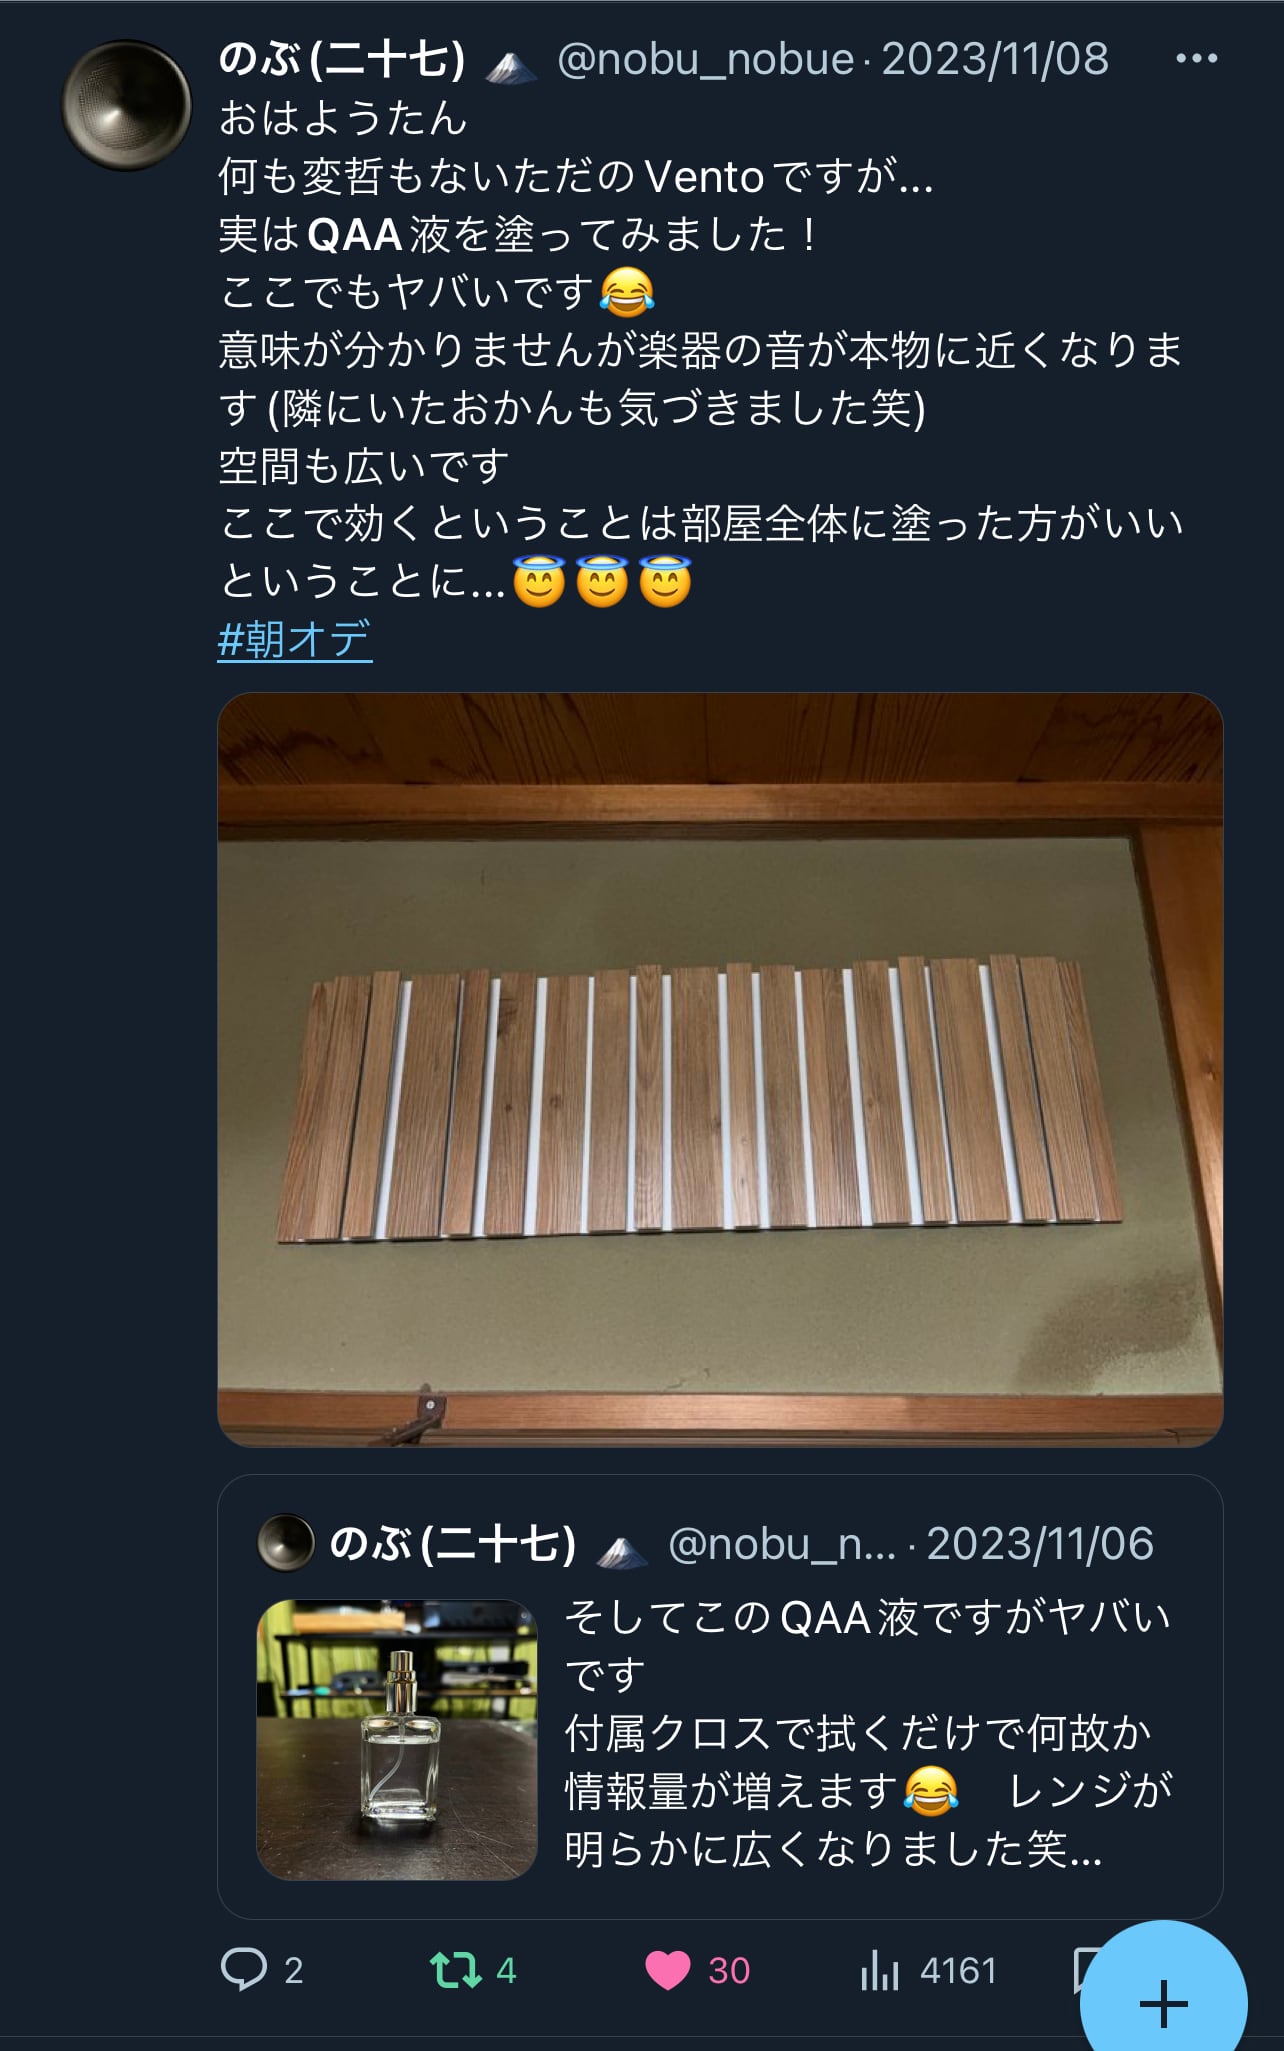Tap the retweet arrows icon
Screen dimensions: 1284x2051
(455, 1970)
